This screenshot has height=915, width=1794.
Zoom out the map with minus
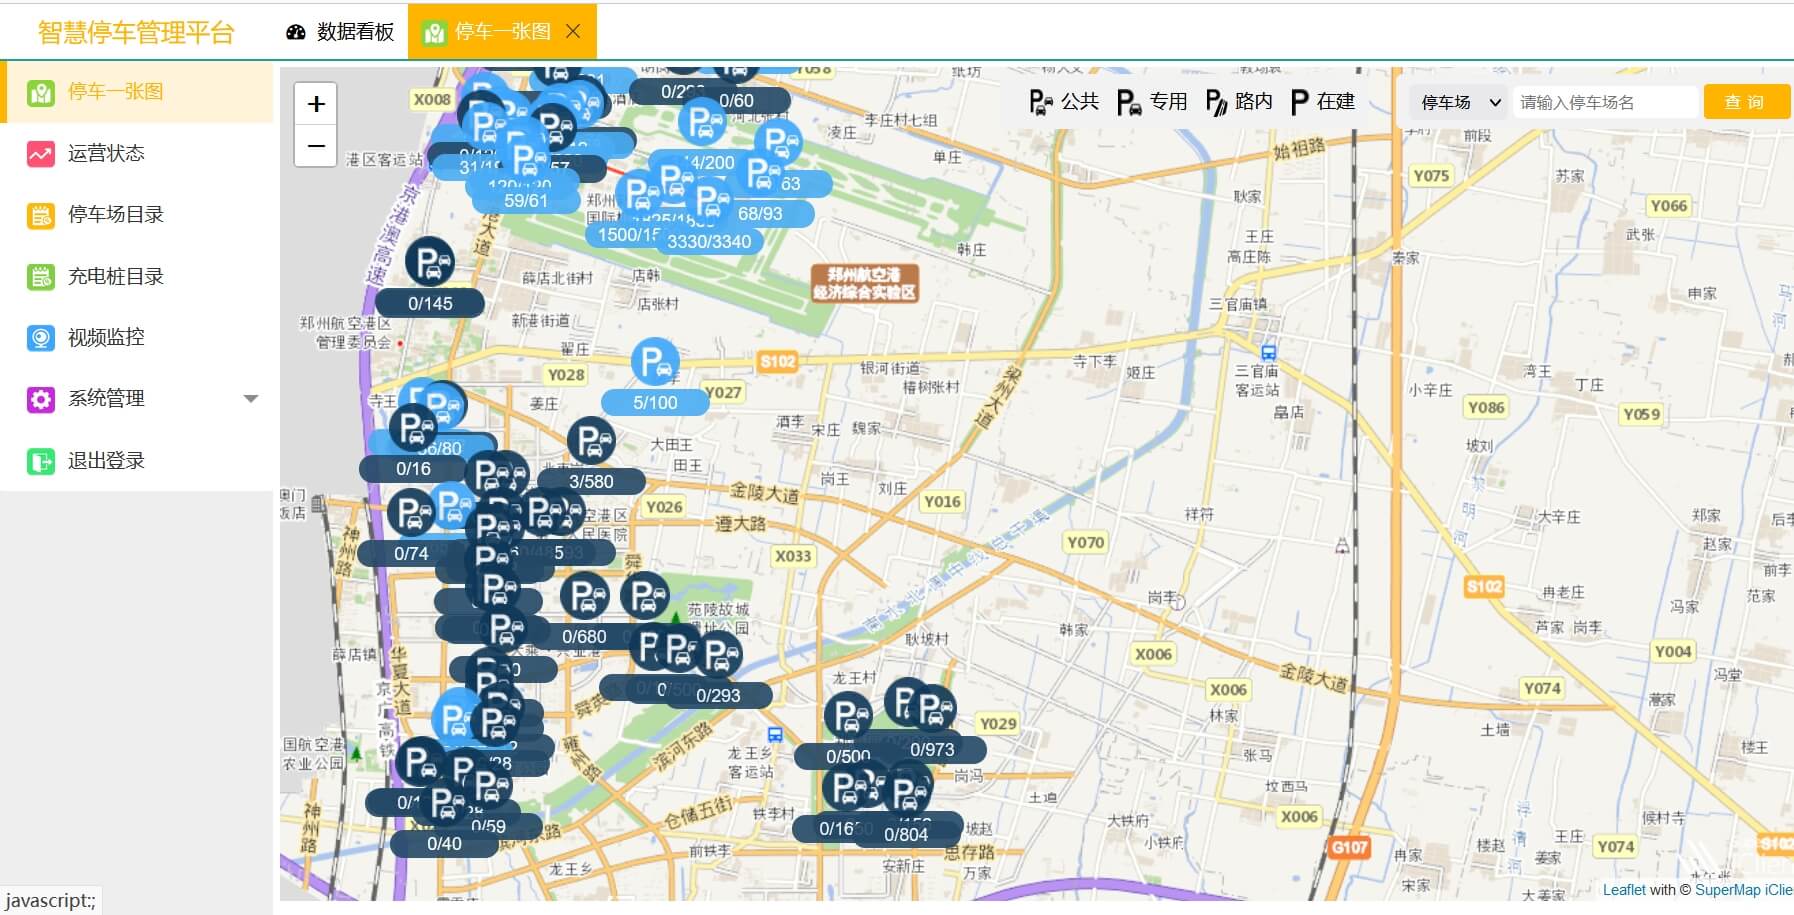click(x=316, y=146)
